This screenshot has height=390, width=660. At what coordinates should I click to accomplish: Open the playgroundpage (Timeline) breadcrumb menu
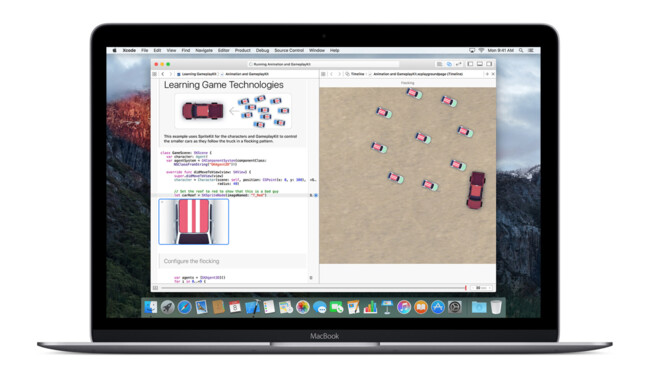pos(416,74)
